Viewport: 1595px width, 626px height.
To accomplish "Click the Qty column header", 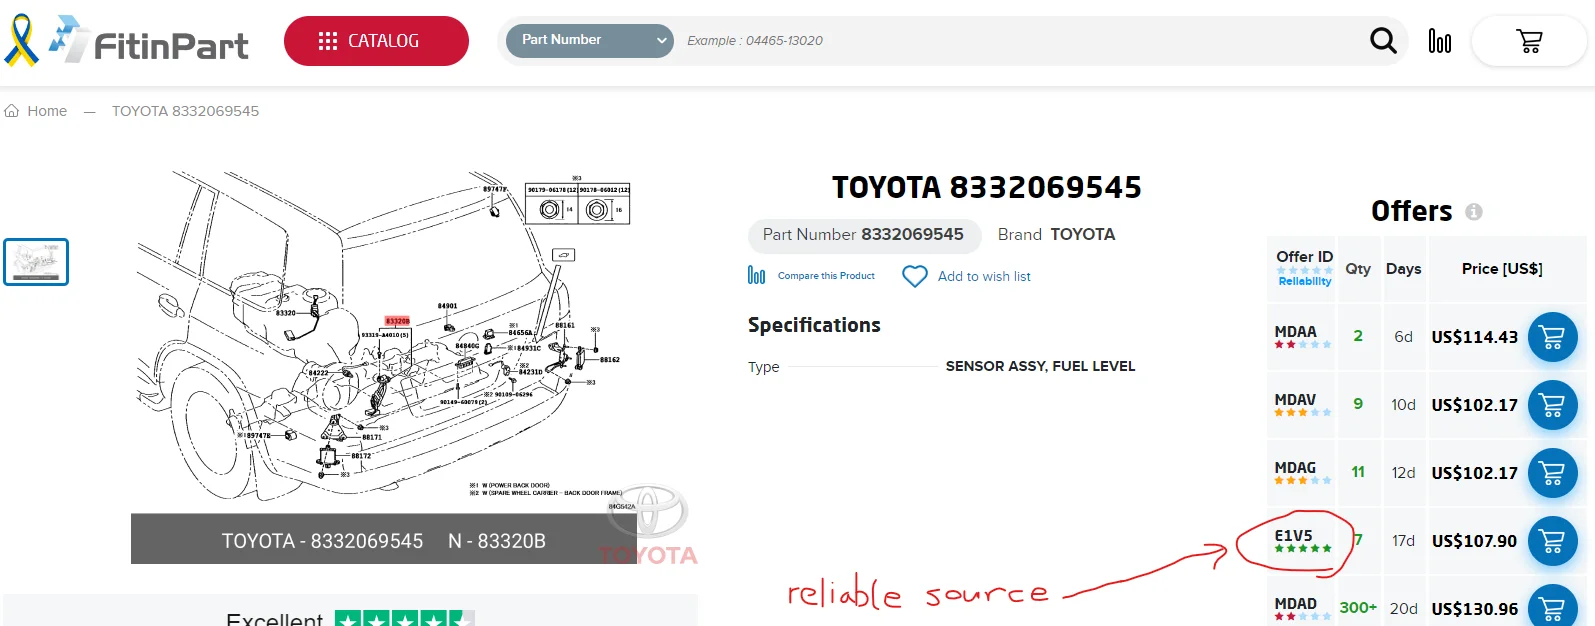I will point(1358,269).
